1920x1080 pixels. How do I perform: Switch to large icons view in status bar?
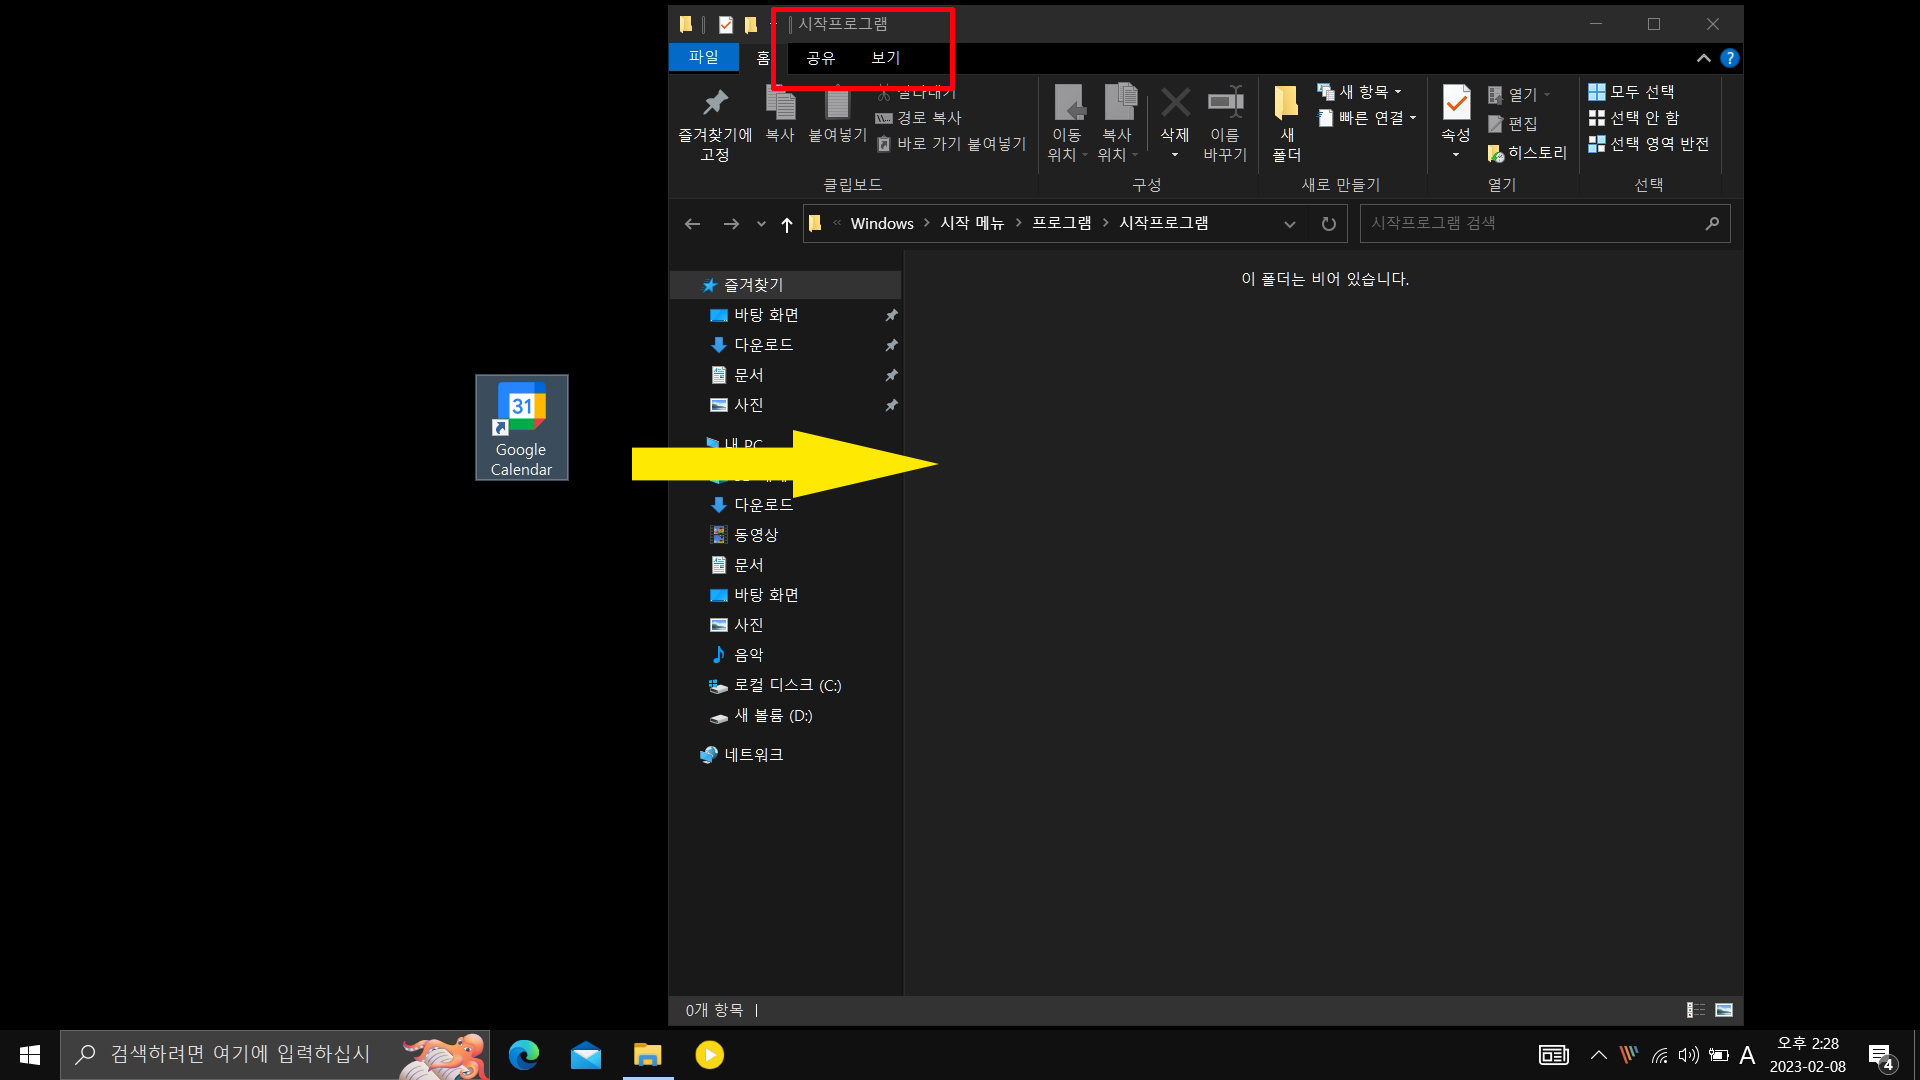pos(1724,1010)
